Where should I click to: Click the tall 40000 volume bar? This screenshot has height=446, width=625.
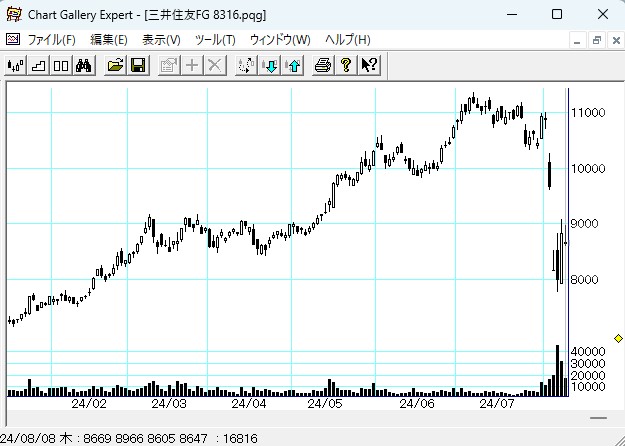pos(558,370)
